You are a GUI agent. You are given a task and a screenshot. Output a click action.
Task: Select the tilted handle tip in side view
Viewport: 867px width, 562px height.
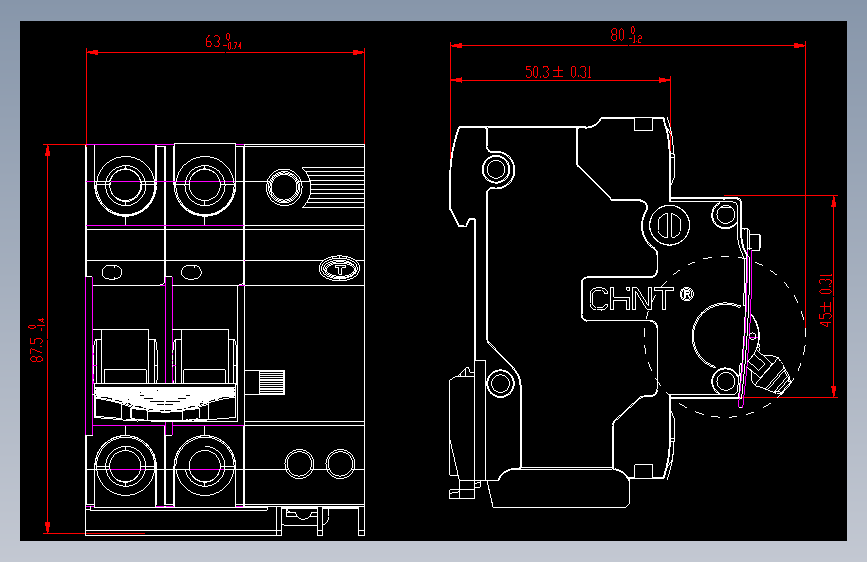click(770, 373)
